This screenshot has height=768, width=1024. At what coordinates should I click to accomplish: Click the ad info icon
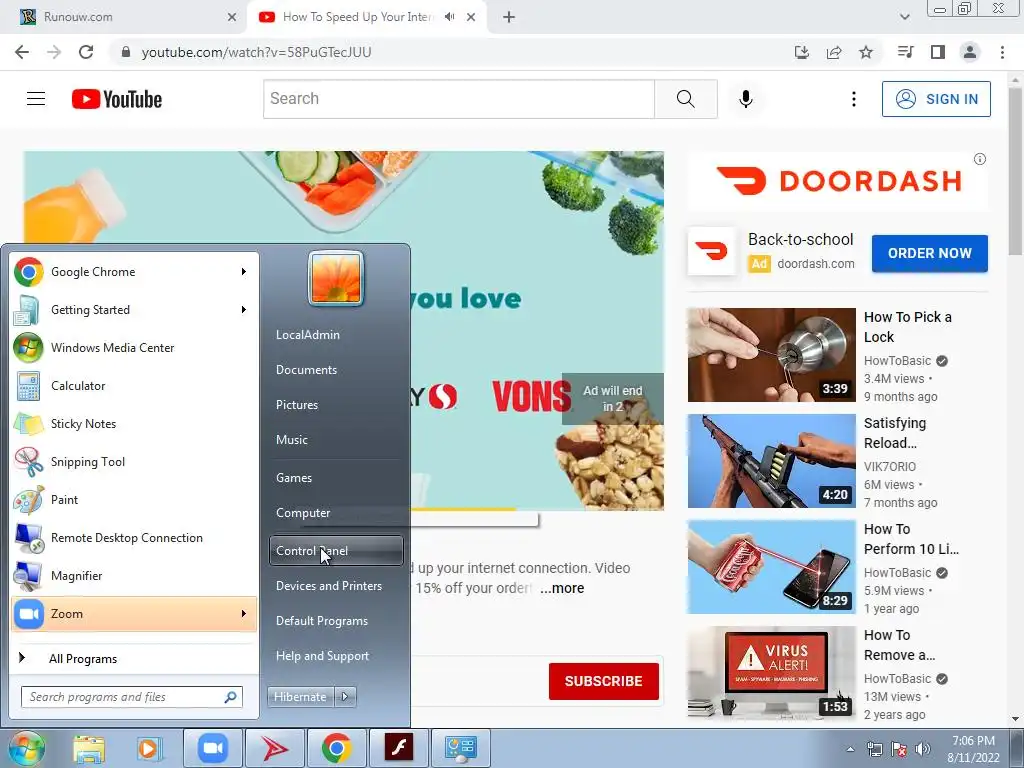[x=980, y=159]
